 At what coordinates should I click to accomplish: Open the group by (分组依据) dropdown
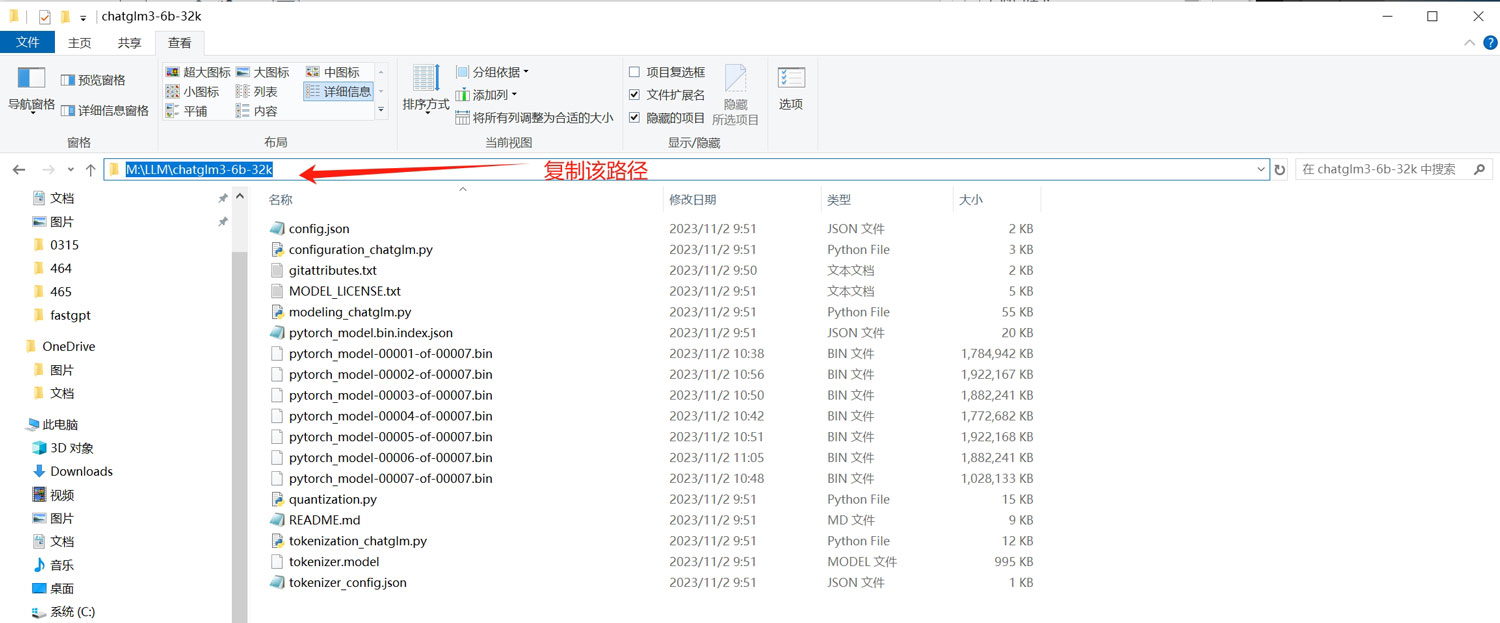point(492,72)
